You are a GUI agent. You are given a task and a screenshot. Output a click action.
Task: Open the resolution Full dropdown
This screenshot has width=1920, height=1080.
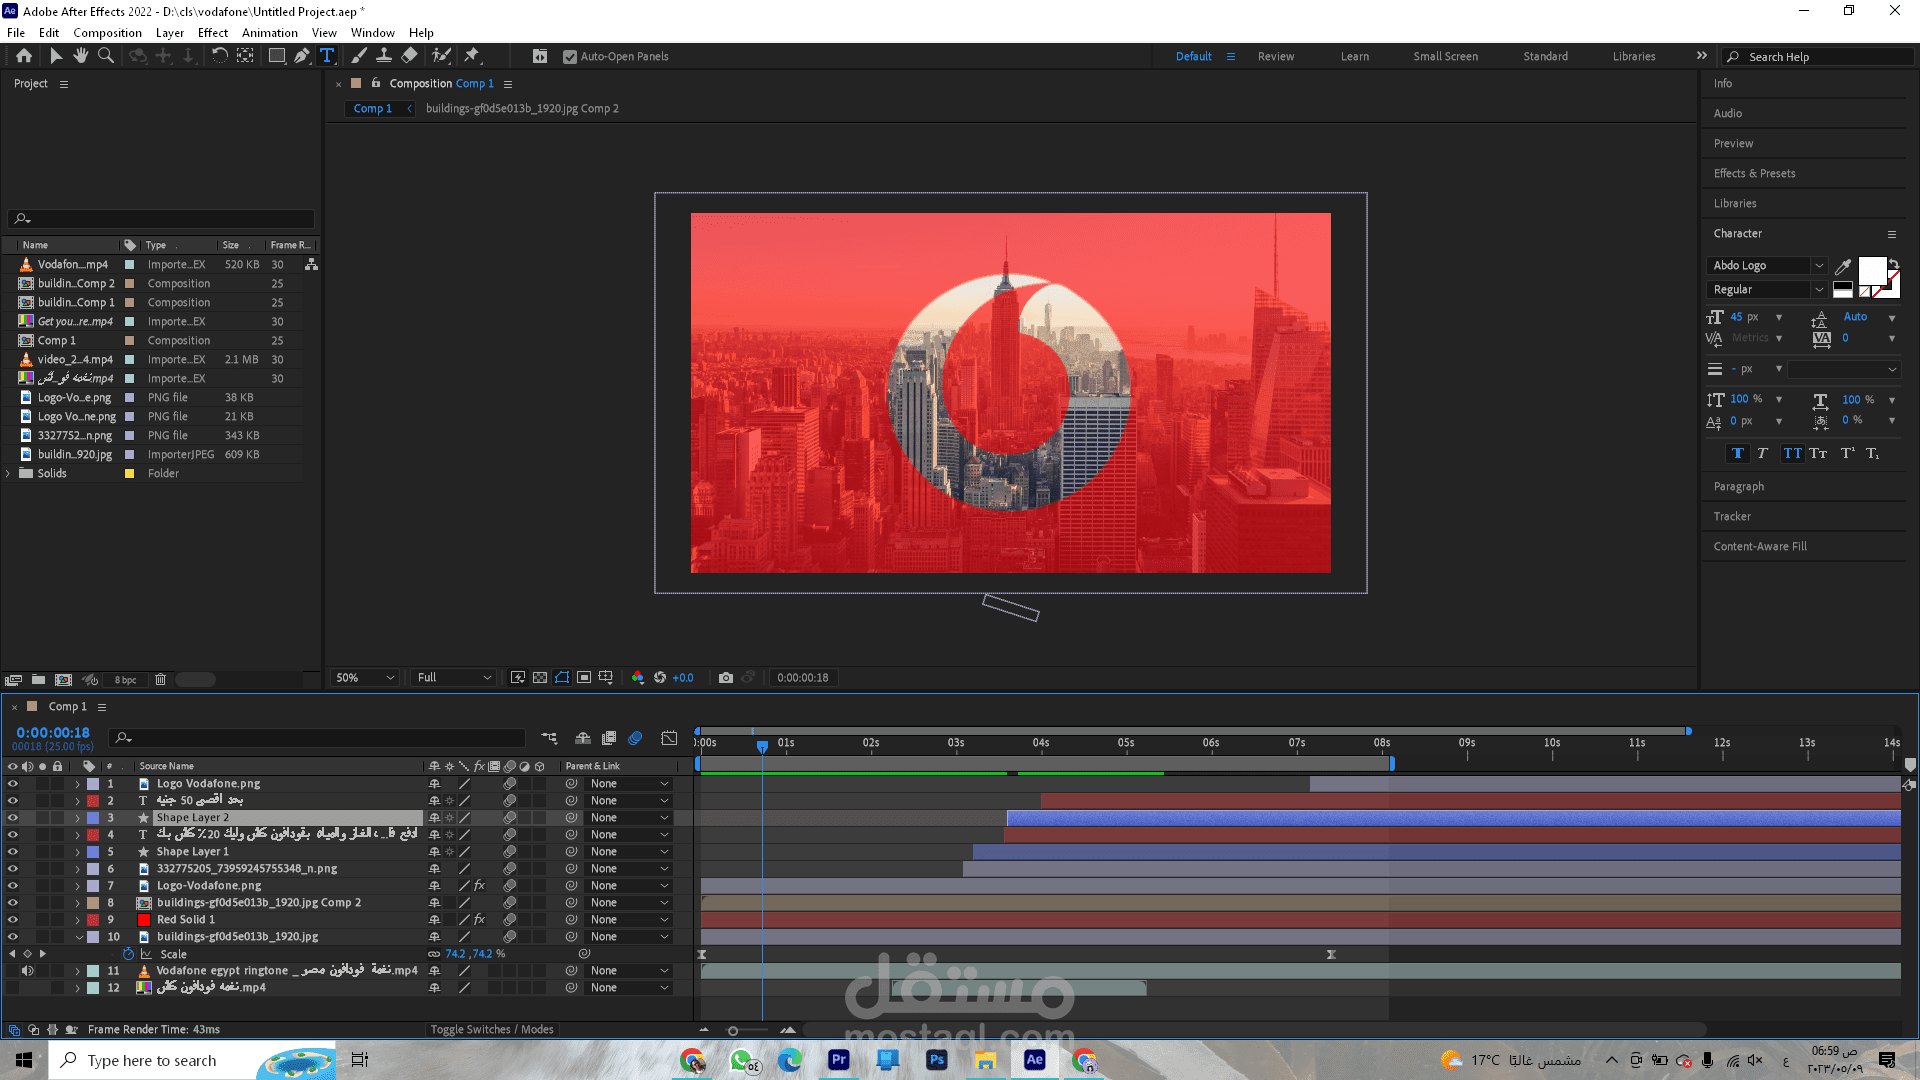tap(454, 678)
